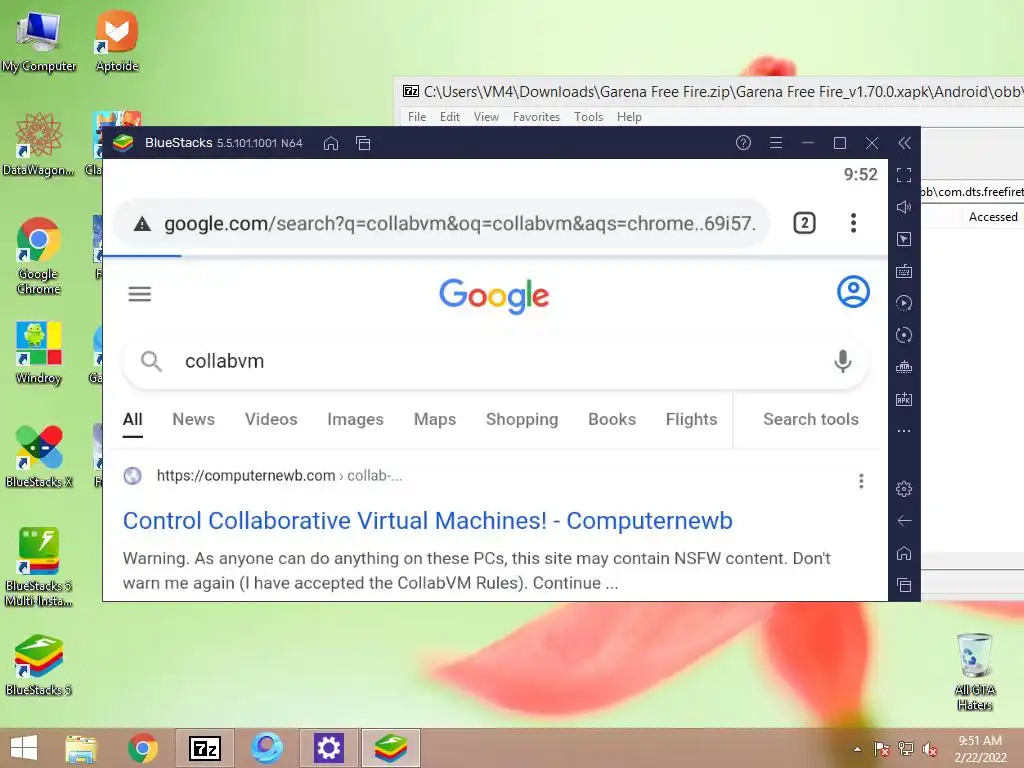Click the Google account profile icon
Screen dimensions: 1024x768
[853, 292]
